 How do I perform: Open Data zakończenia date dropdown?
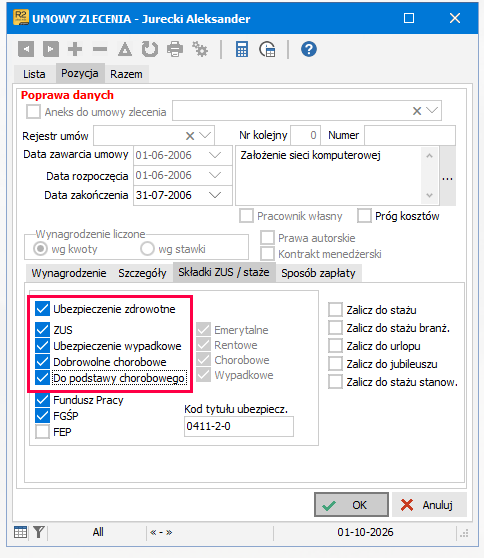point(215,195)
